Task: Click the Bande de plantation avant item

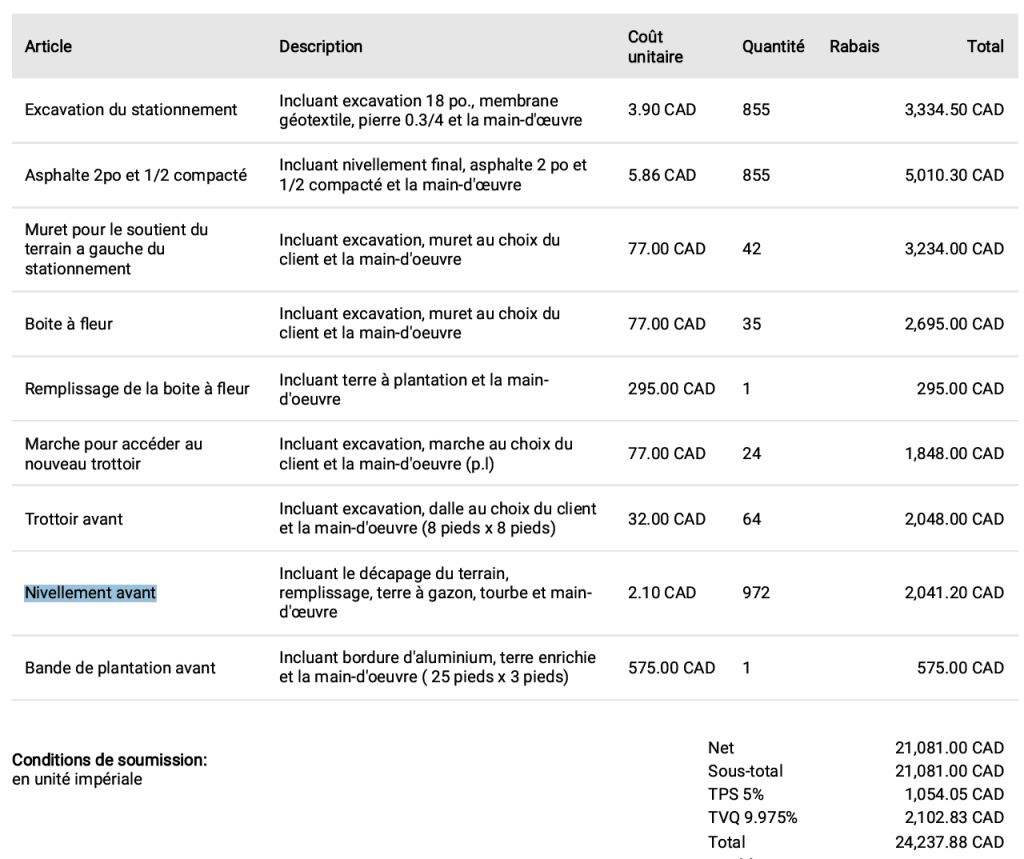Action: coord(120,667)
